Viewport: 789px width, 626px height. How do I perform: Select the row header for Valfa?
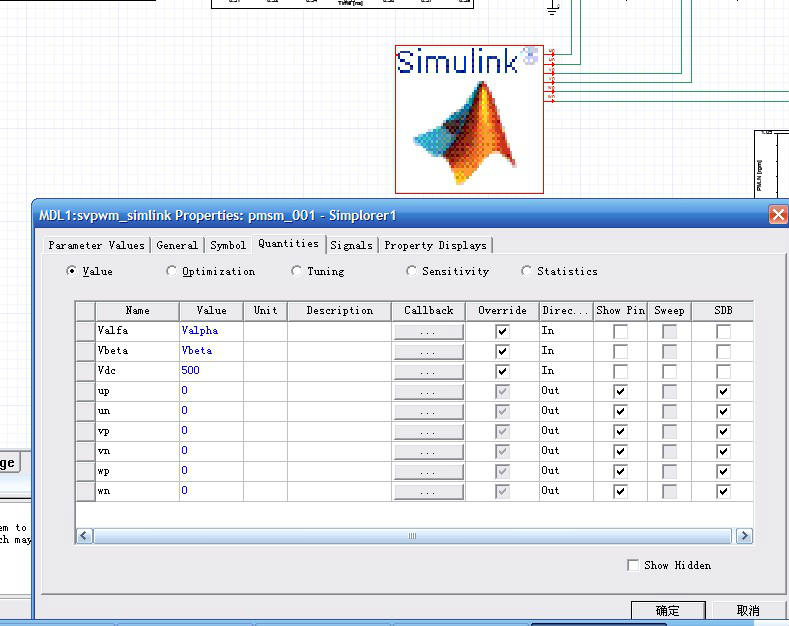[x=86, y=331]
